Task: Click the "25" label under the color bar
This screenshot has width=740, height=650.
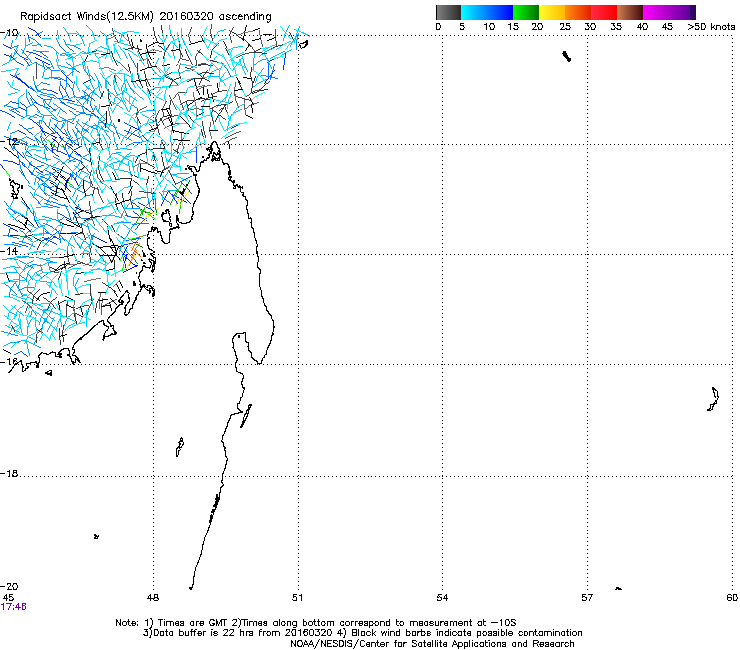Action: pyautogui.click(x=565, y=27)
